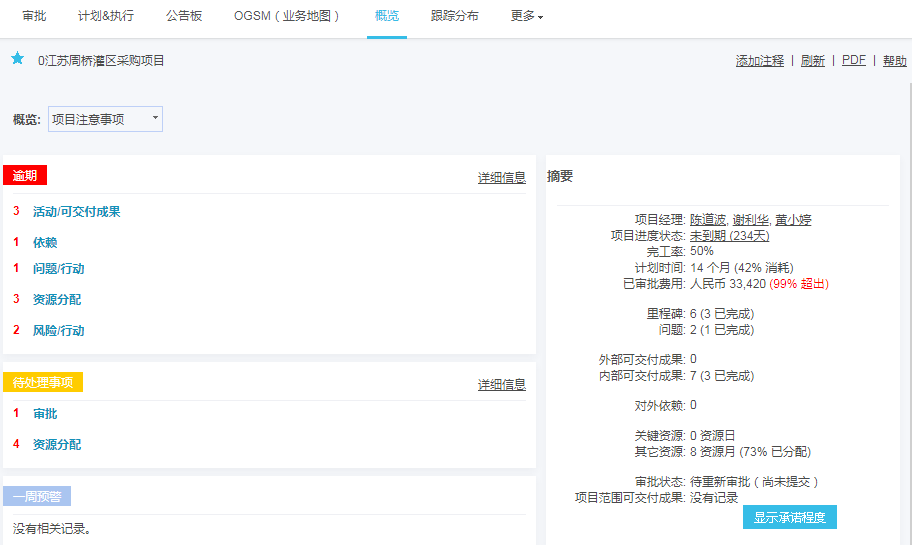The width and height of the screenshot is (912, 545).
Task: Open 详细信息 for 待处理事项 section
Action: point(501,384)
